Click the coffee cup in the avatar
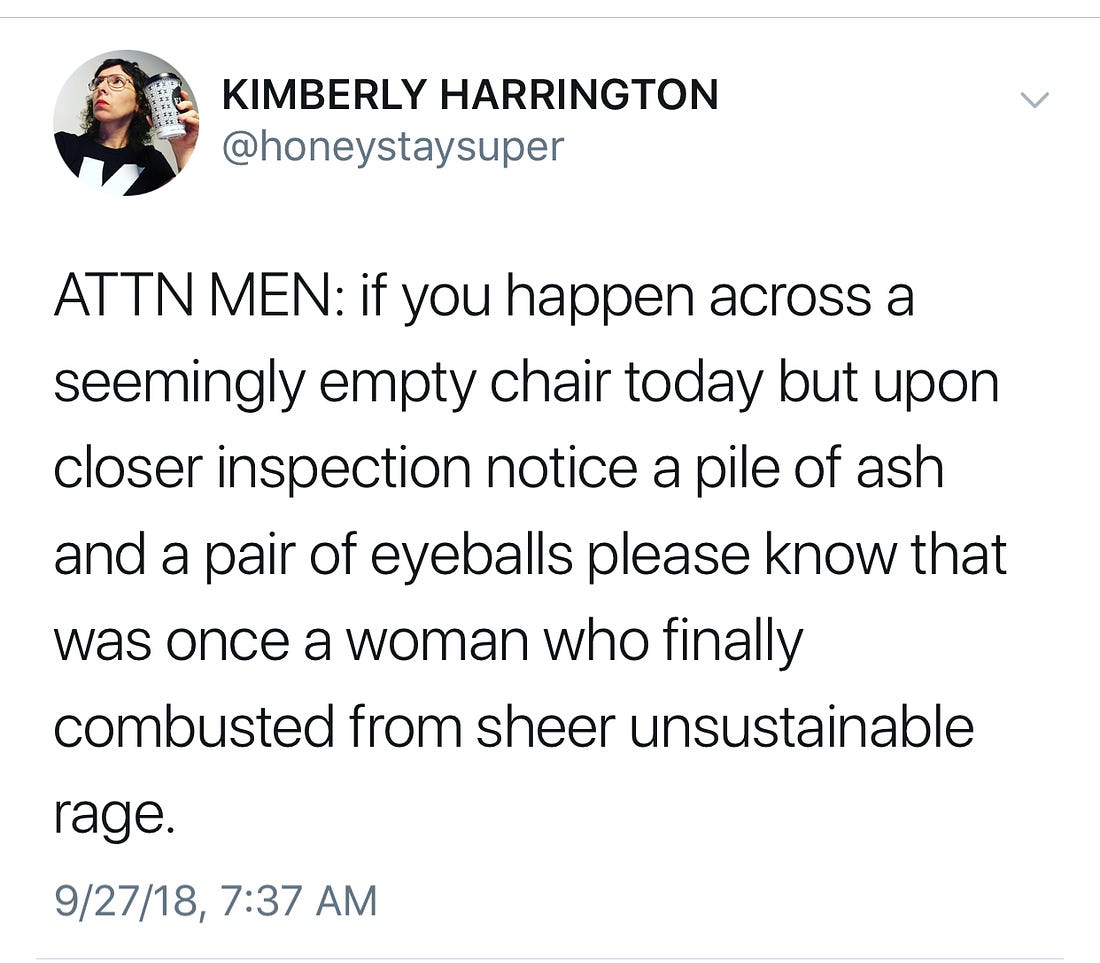The image size is (1100, 963). (166, 105)
